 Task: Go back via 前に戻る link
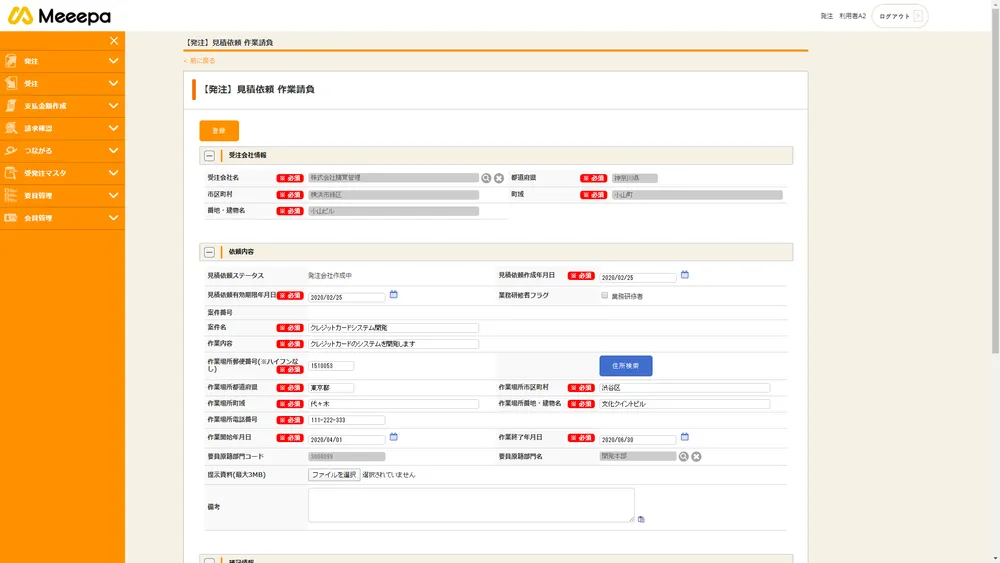click(x=200, y=61)
